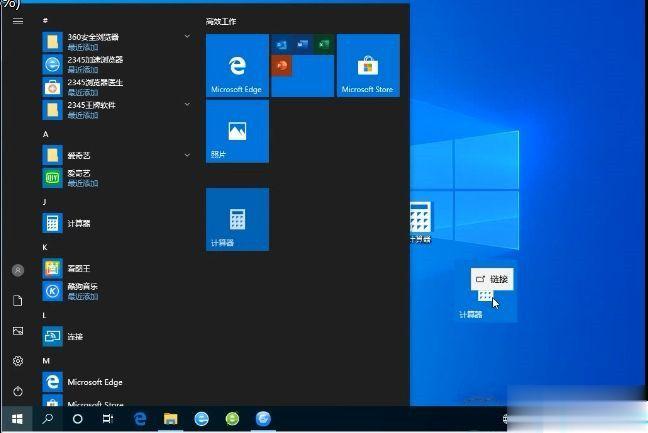Select the A letter group header

[45, 134]
